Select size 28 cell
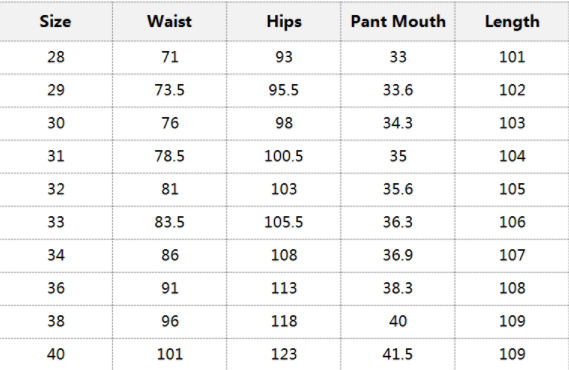Image resolution: width=569 pixels, height=370 pixels. point(56,57)
